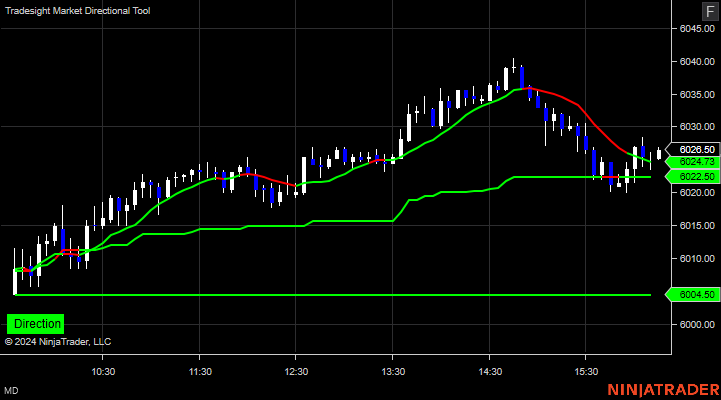Click the 13:30 time axis label
This screenshot has height=400, width=721.
coord(393,371)
